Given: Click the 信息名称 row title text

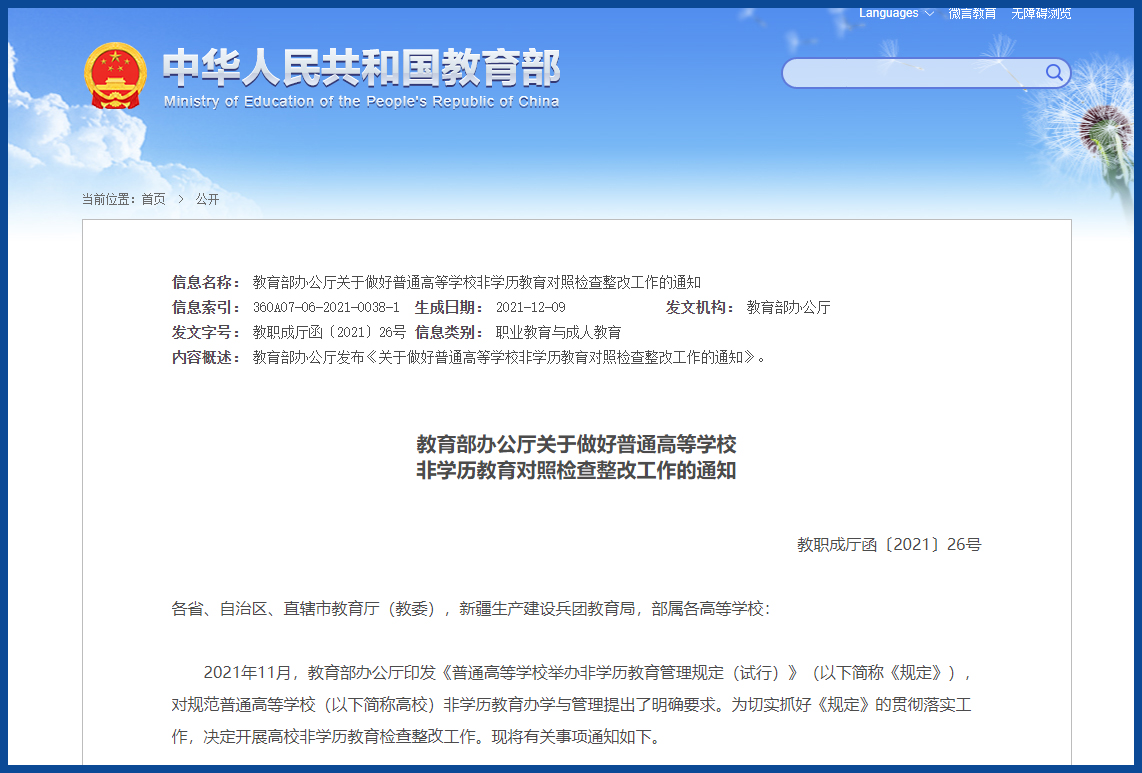Looking at the screenshot, I should [476, 282].
